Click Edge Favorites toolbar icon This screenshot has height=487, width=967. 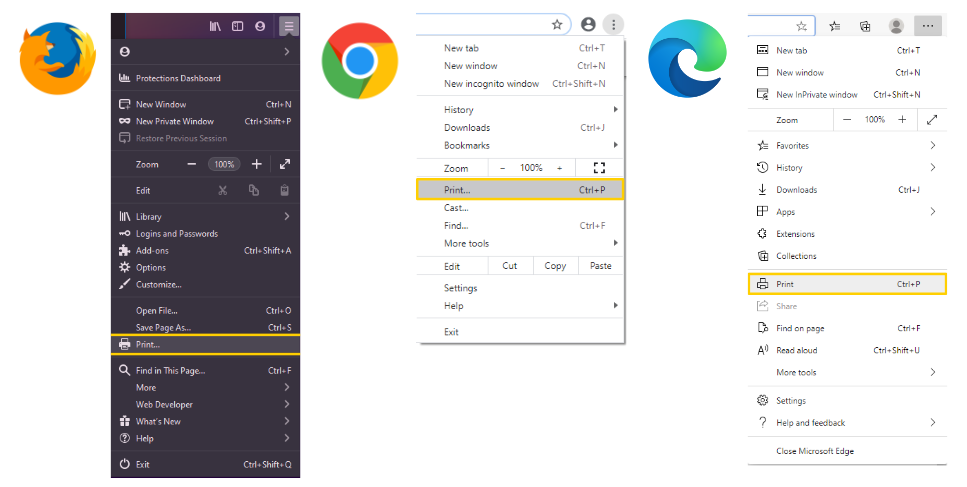(834, 26)
